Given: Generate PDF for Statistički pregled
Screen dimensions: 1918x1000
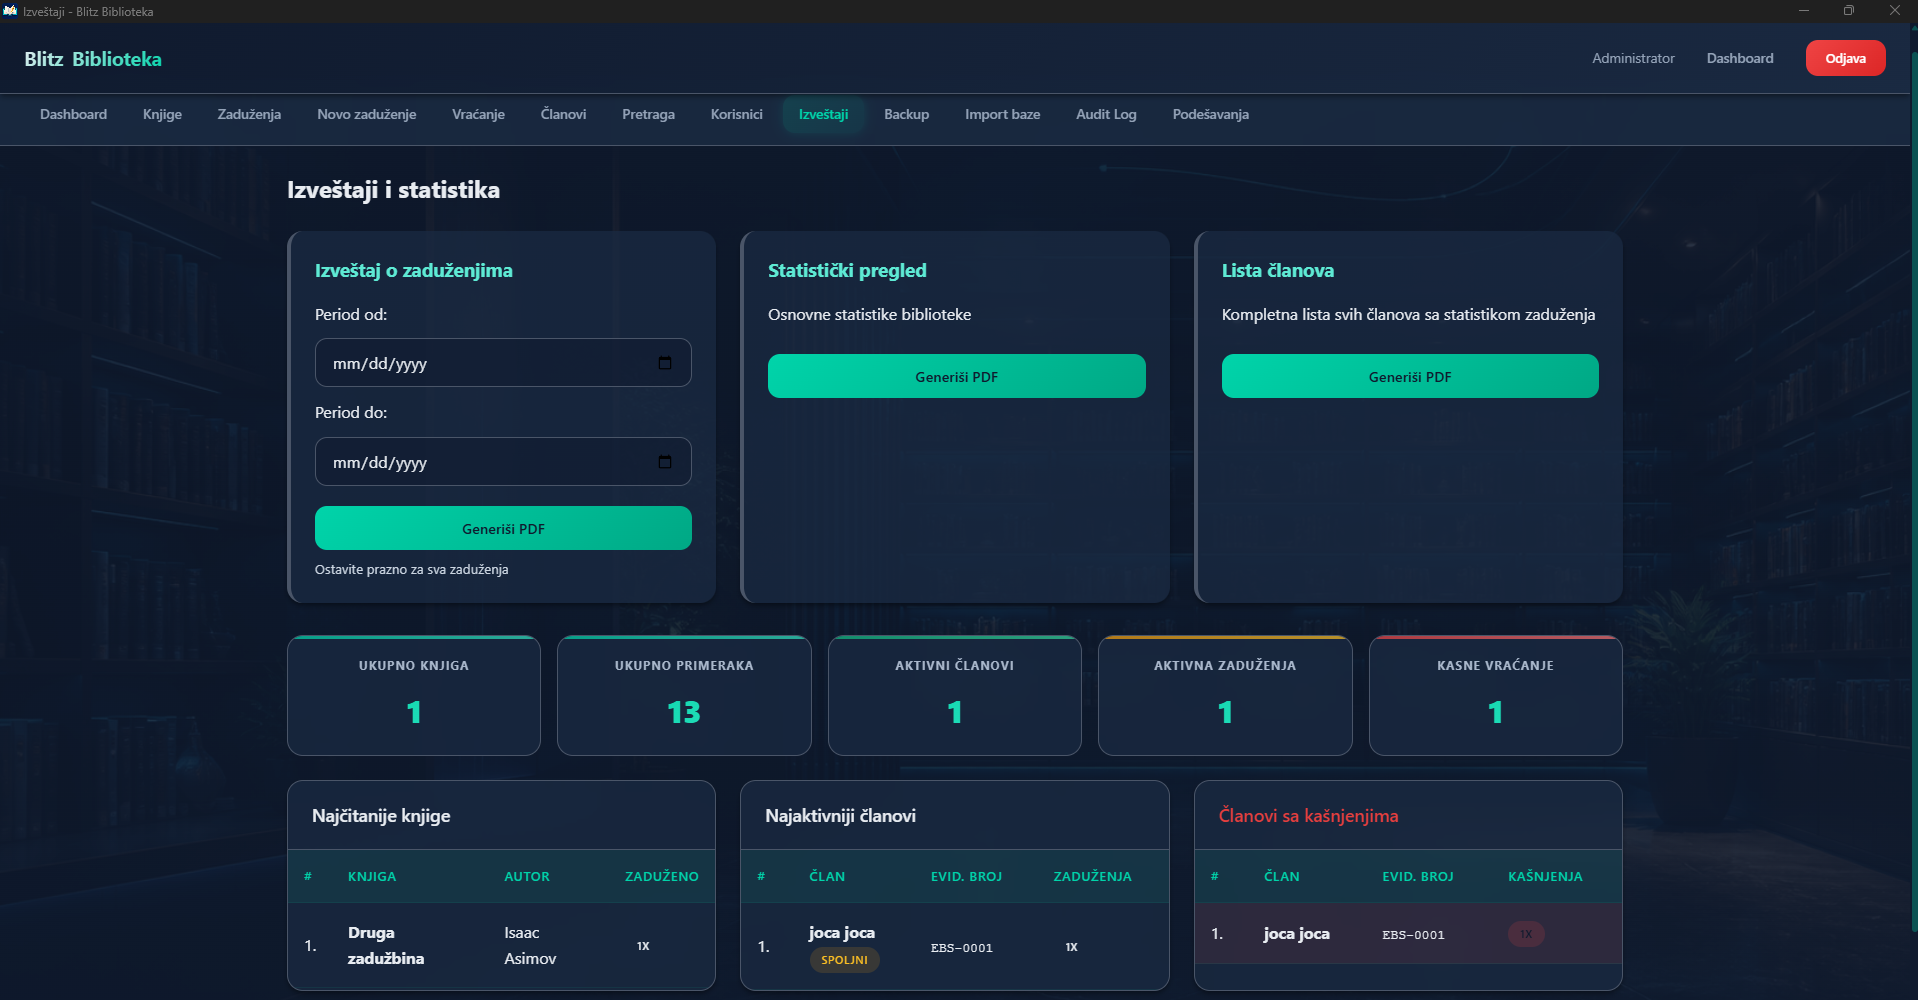Looking at the screenshot, I should [956, 376].
